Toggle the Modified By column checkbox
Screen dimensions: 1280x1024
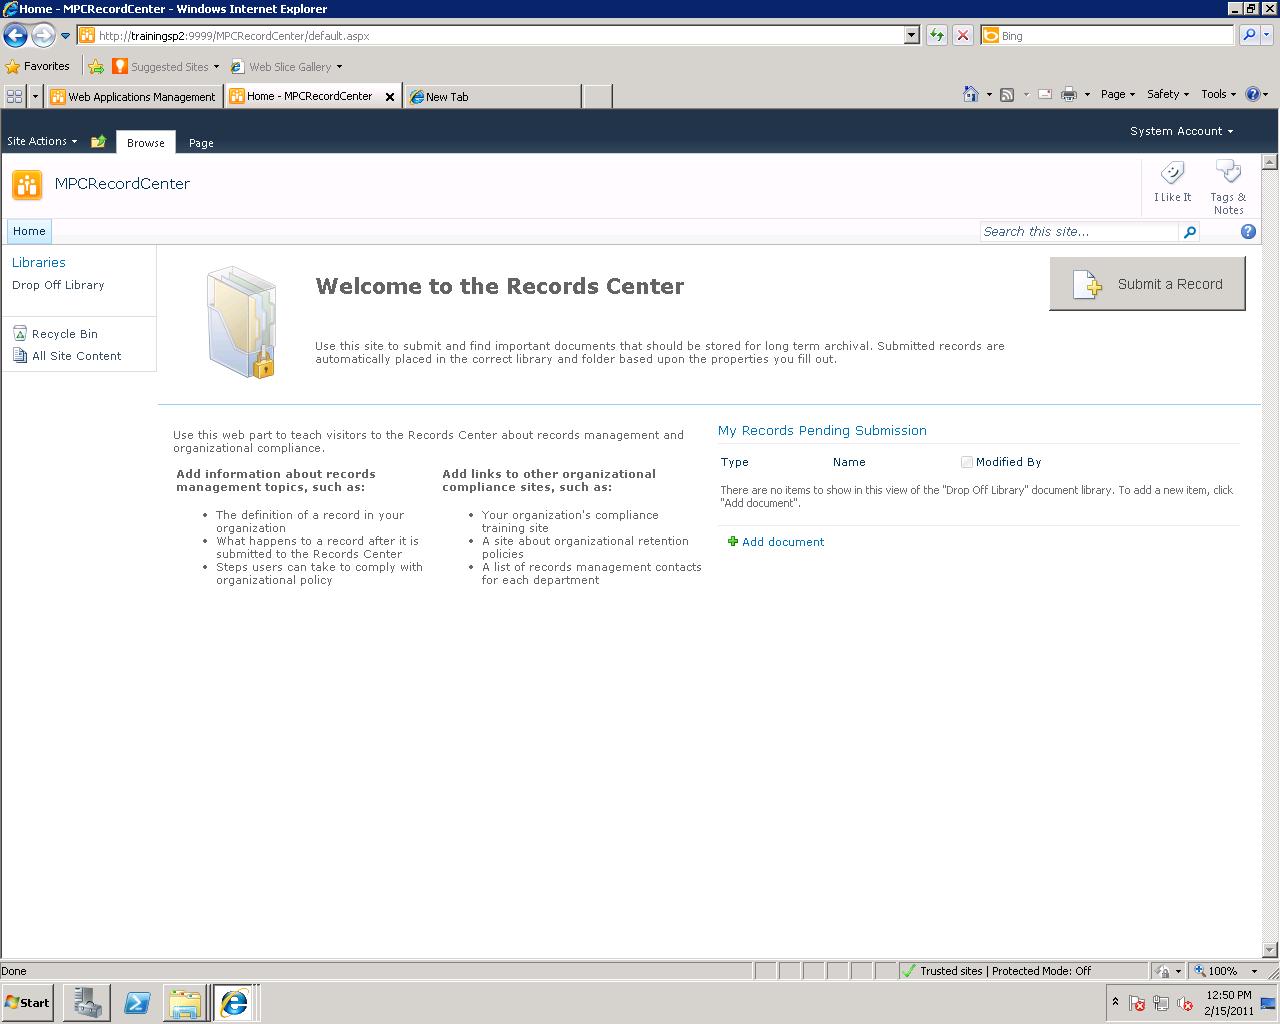tap(966, 461)
